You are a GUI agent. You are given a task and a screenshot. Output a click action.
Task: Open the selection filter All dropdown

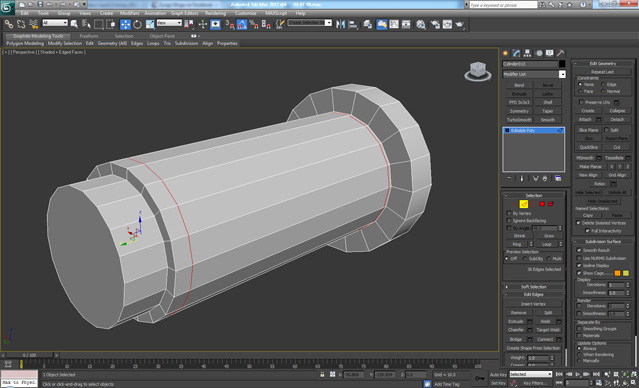pos(55,23)
